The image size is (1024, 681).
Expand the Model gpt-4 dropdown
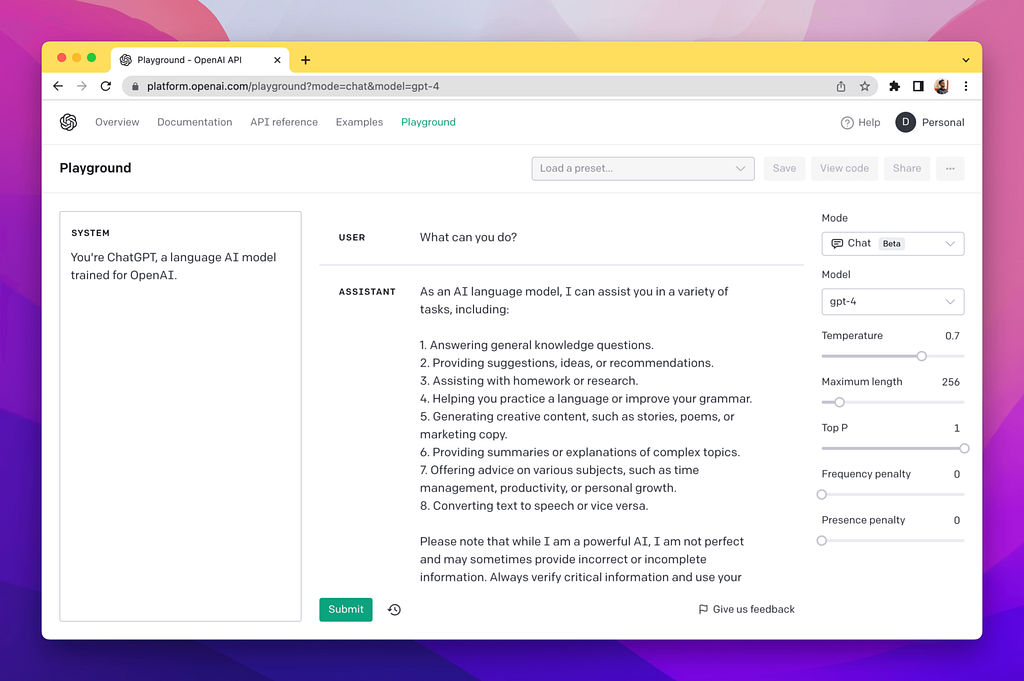pyautogui.click(x=893, y=302)
